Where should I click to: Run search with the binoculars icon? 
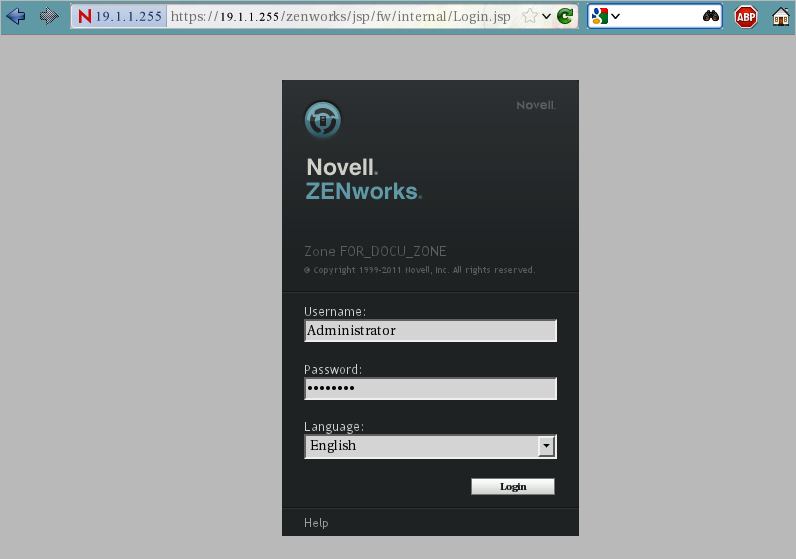click(x=711, y=16)
